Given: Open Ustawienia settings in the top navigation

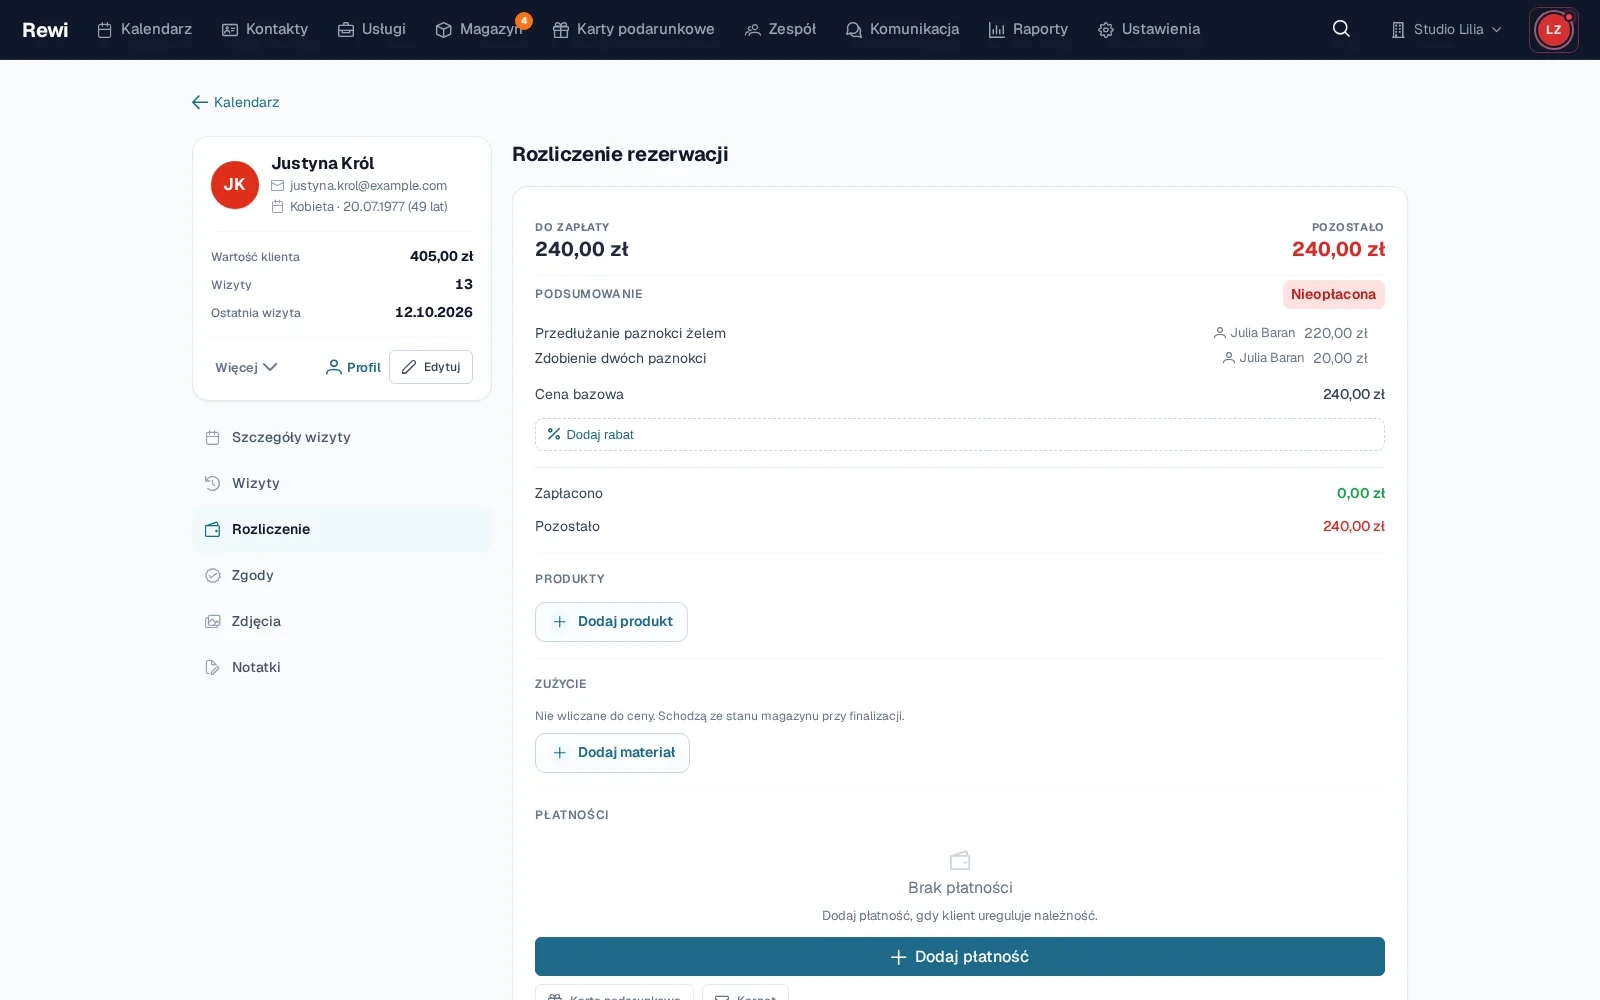Looking at the screenshot, I should pyautogui.click(x=1149, y=29).
